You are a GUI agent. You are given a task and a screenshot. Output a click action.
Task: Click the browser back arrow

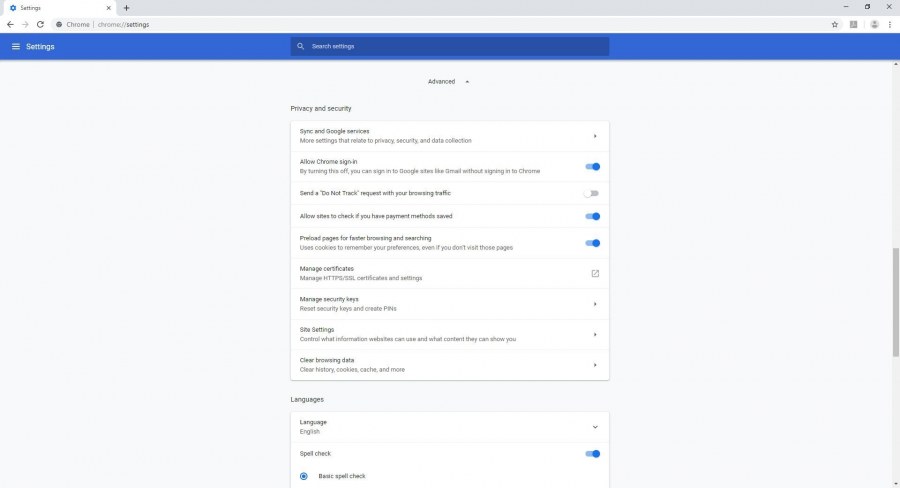pyautogui.click(x=10, y=24)
